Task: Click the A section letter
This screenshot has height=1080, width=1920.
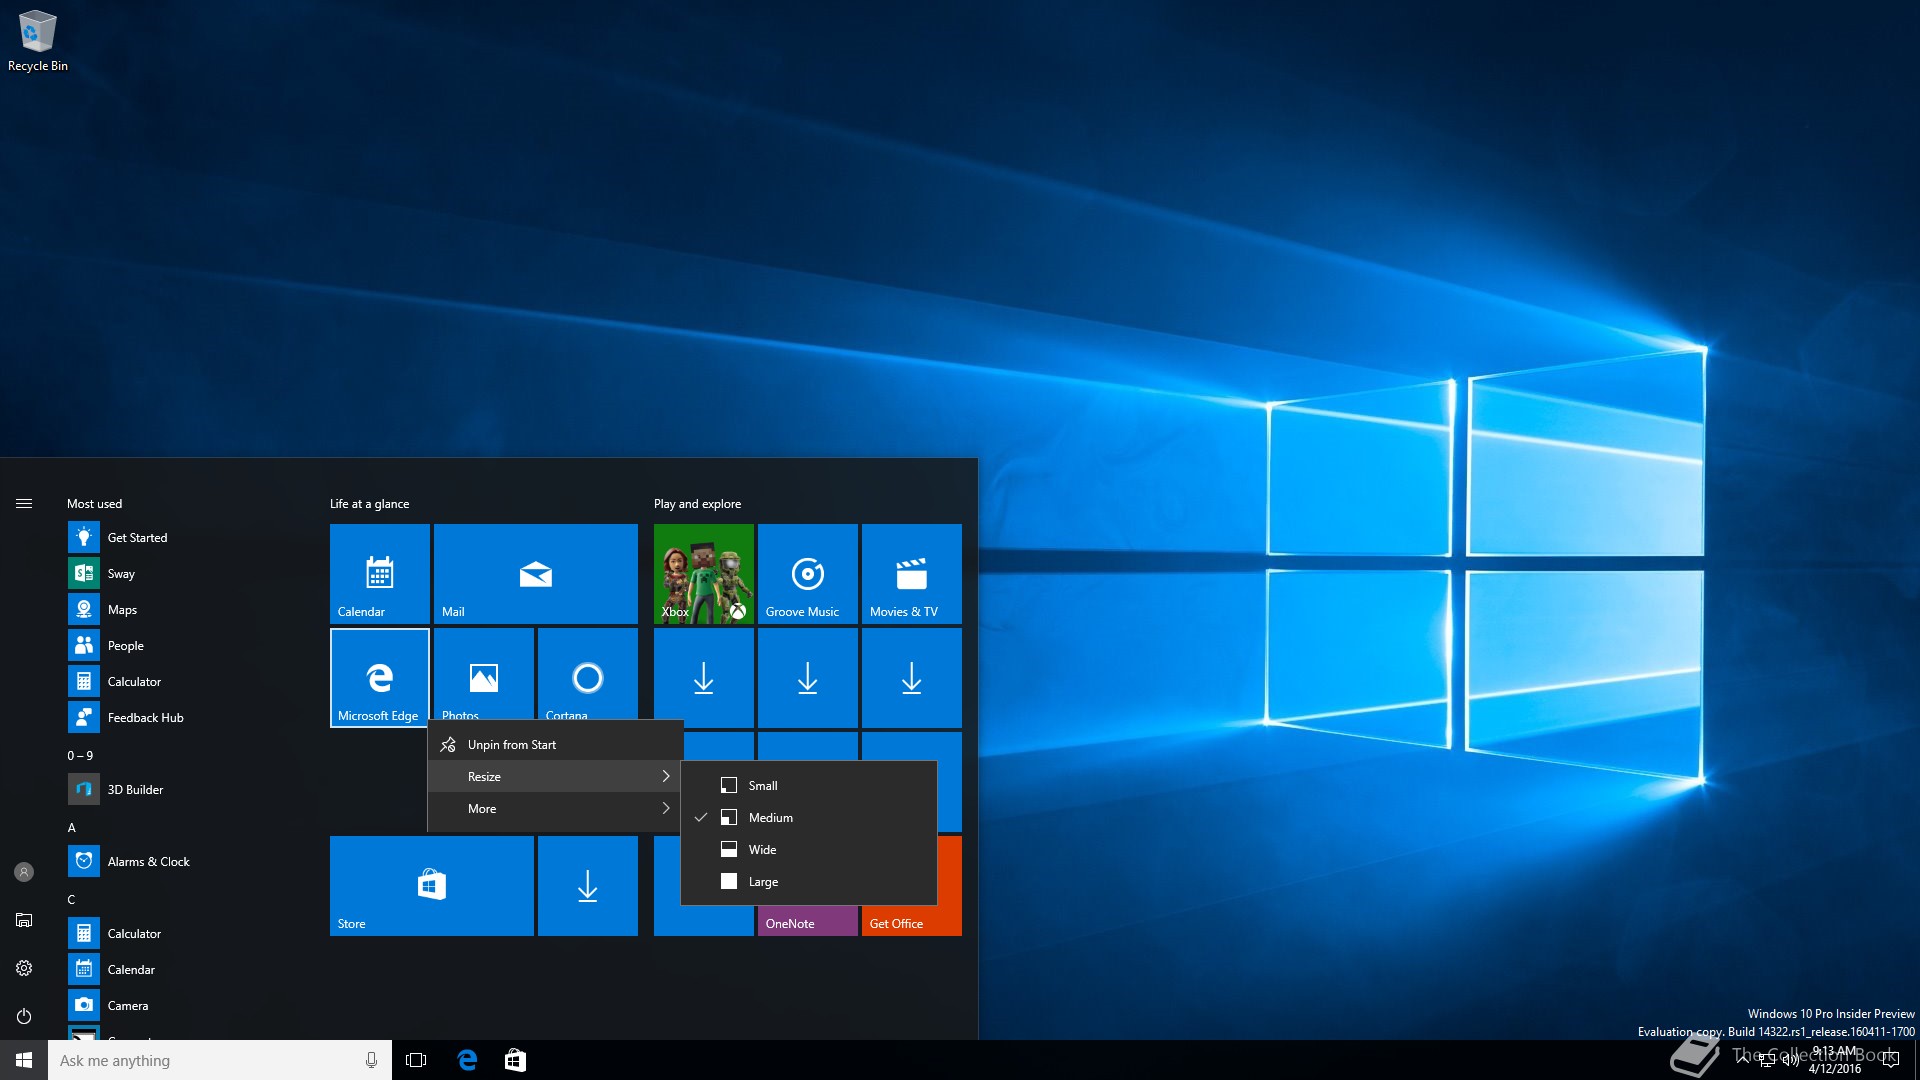Action: (x=72, y=828)
